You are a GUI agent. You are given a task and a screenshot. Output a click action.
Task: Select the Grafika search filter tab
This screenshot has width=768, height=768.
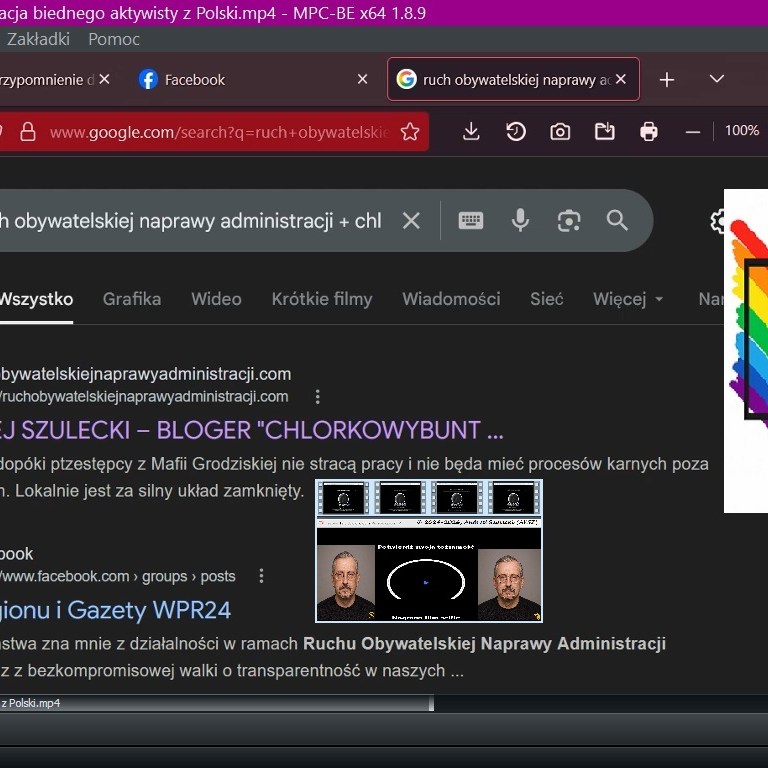pos(132,299)
